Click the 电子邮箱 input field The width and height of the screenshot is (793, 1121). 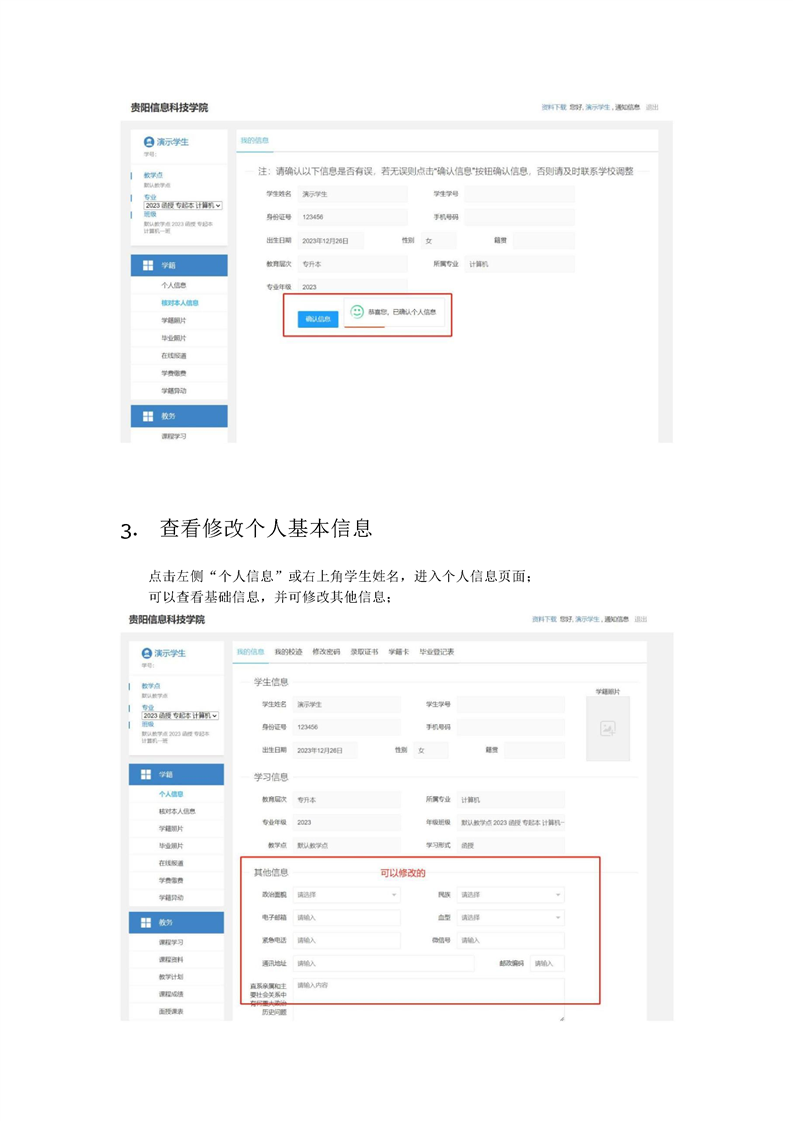pos(347,917)
